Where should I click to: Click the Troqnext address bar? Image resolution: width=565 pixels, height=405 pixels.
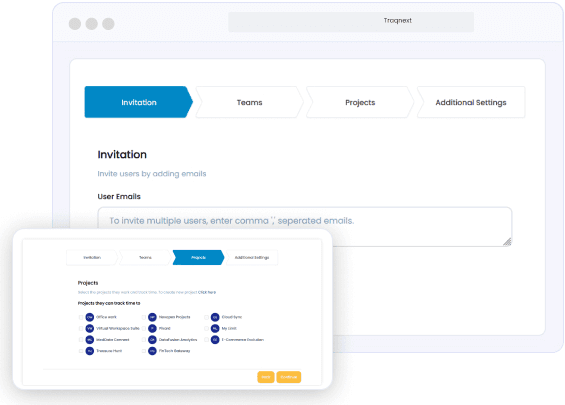(x=351, y=22)
